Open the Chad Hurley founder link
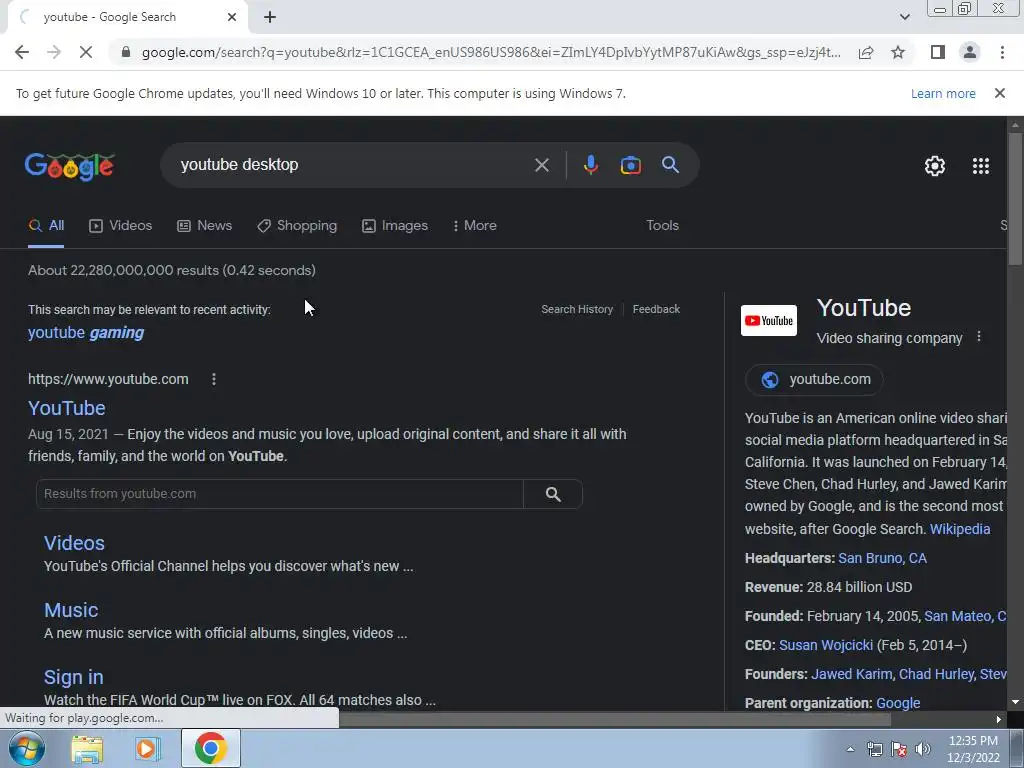 point(936,674)
